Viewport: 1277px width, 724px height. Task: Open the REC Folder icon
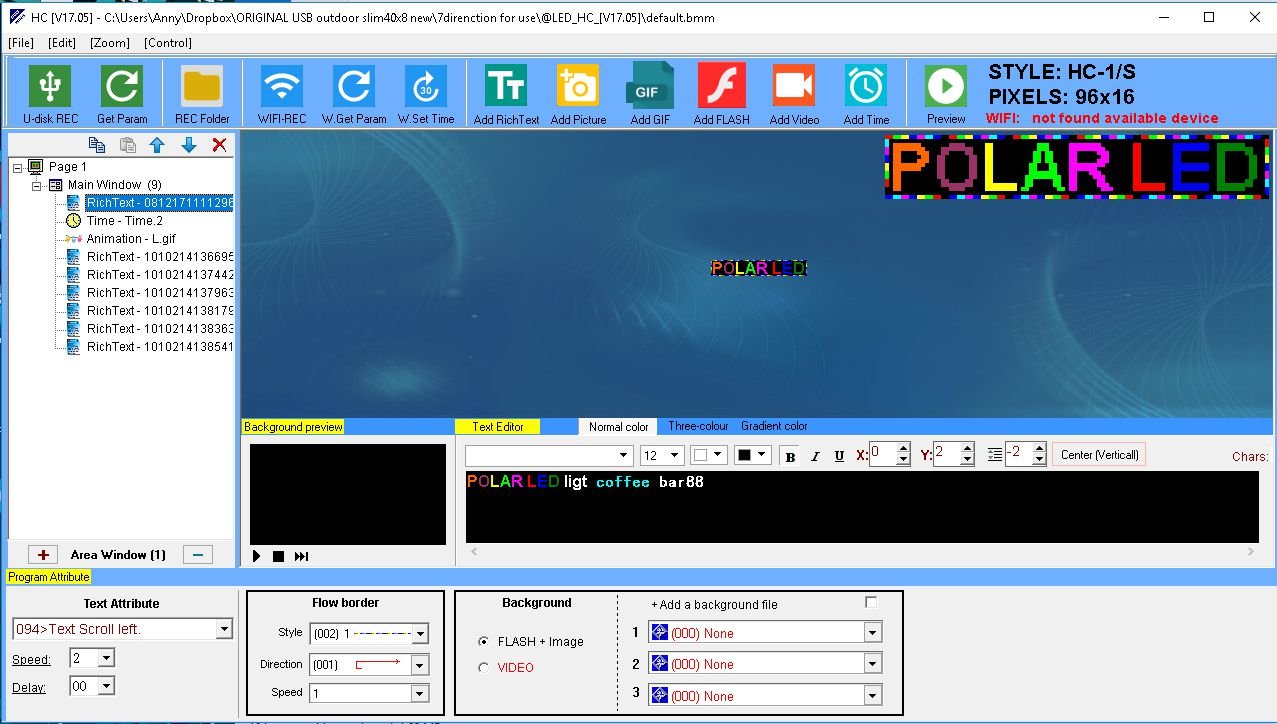[x=202, y=88]
